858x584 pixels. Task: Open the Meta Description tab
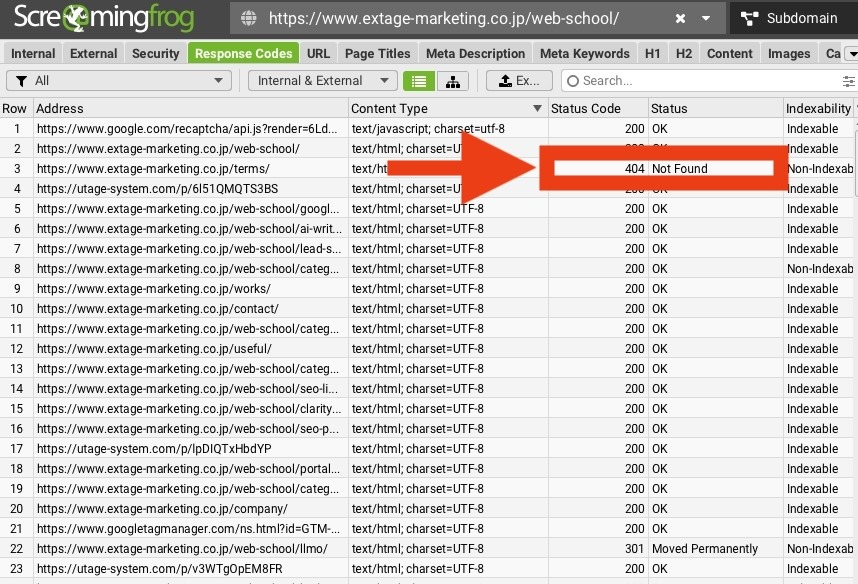pos(476,54)
